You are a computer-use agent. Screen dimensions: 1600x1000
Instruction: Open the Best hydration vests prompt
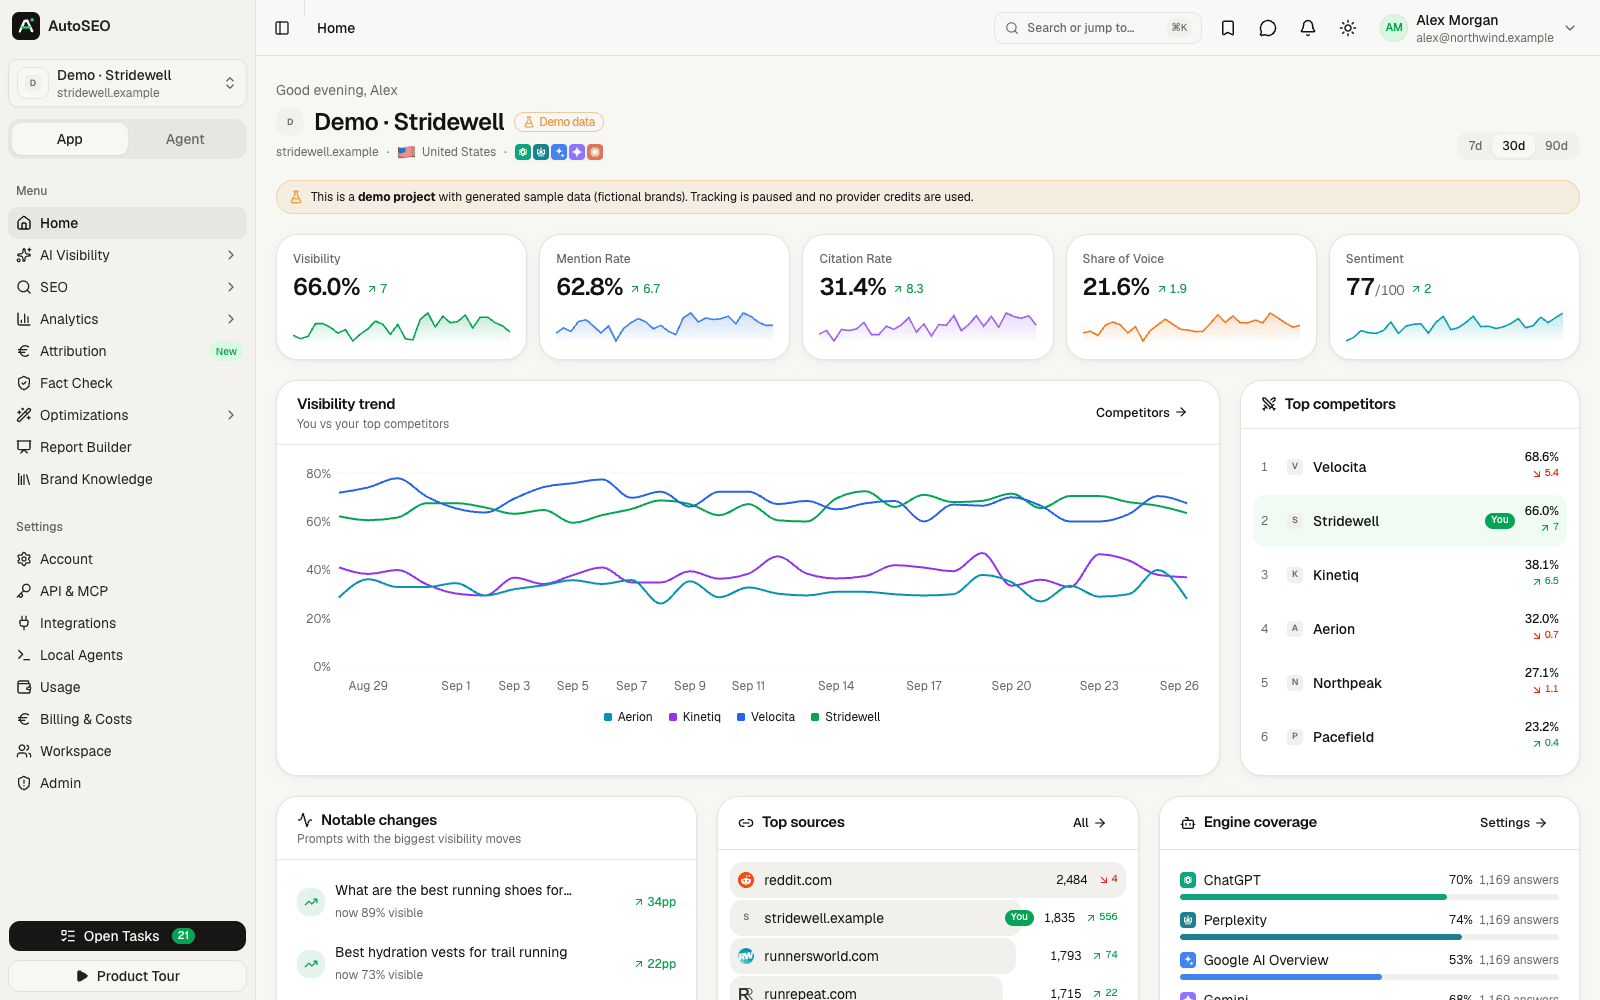[x=486, y=963]
